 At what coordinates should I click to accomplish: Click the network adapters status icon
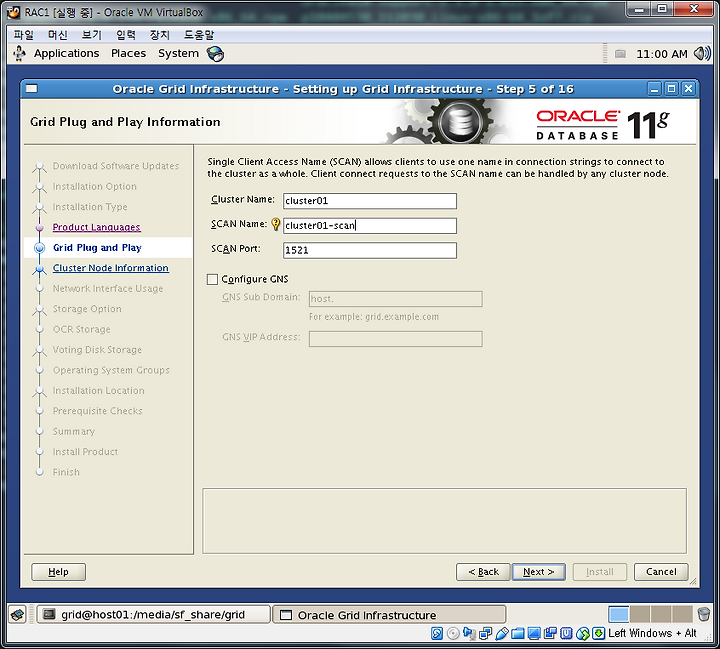[485, 633]
